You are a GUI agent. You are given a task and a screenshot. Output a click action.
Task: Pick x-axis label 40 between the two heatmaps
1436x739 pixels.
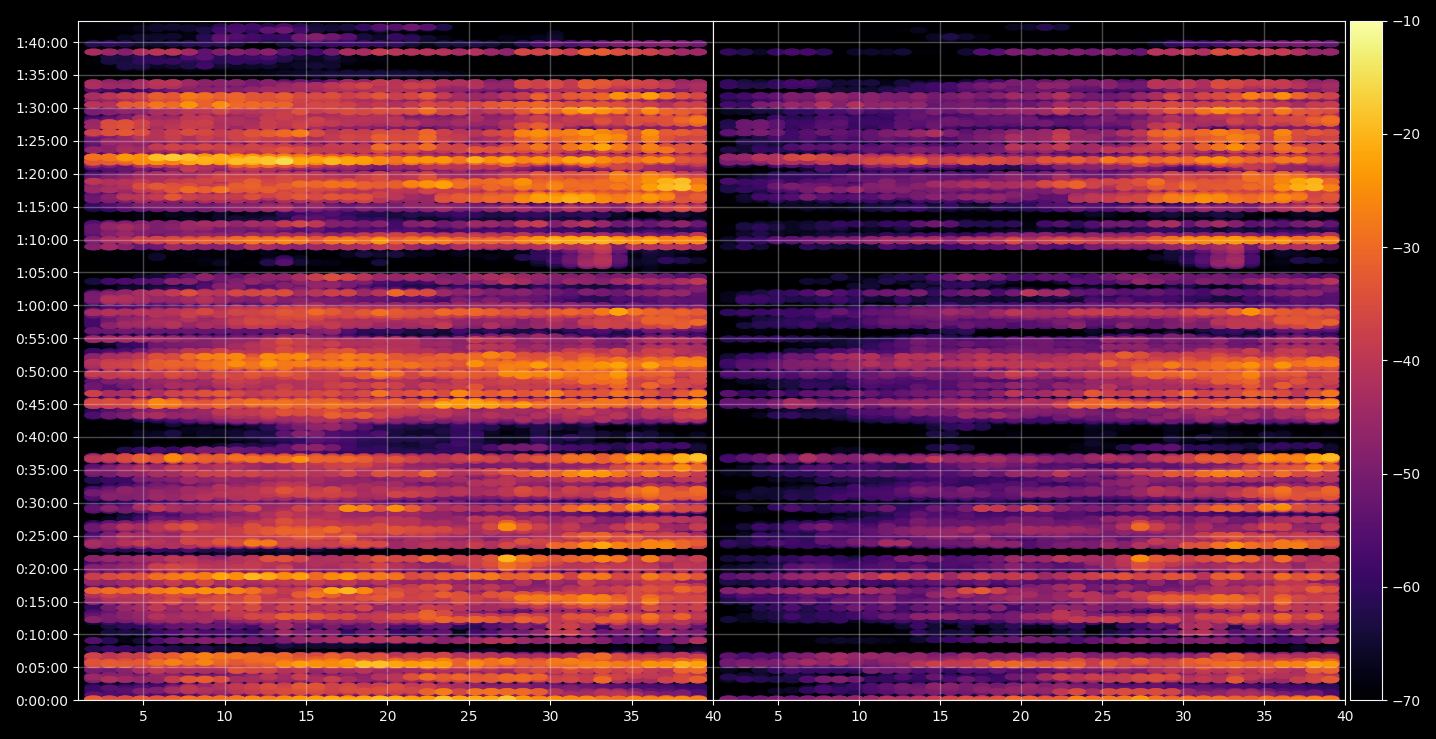point(713,717)
